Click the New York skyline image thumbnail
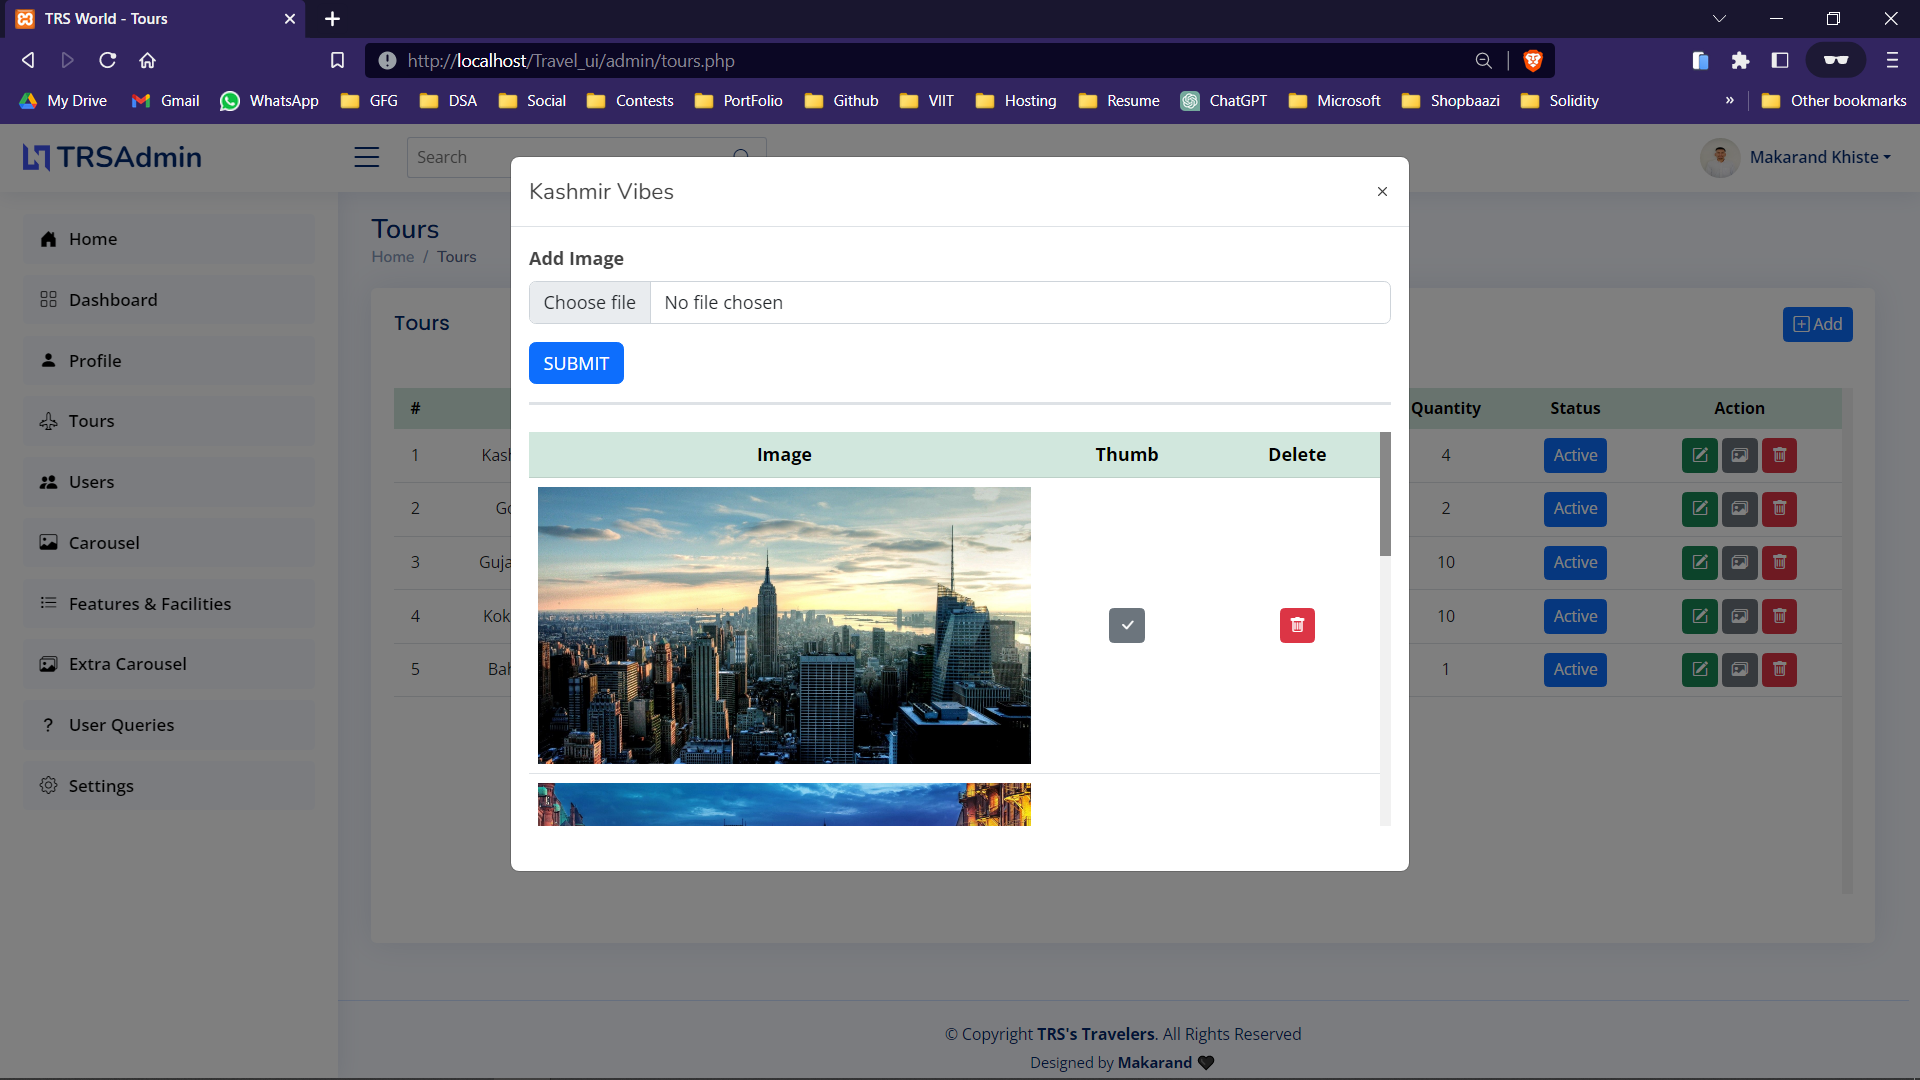Screen dimensions: 1920x1080 (x=784, y=625)
